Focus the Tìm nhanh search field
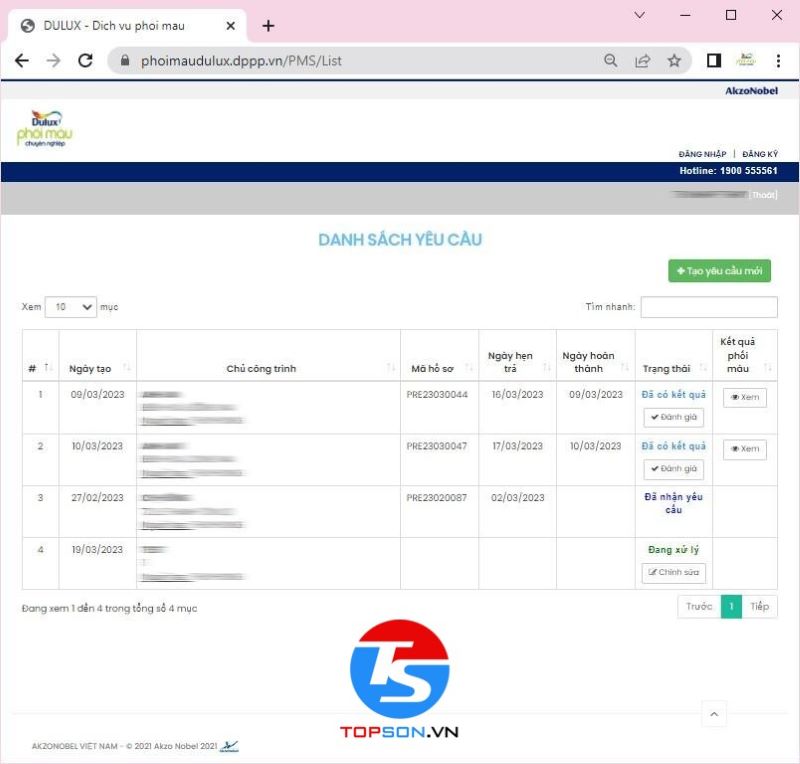The width and height of the screenshot is (800, 764). (709, 307)
